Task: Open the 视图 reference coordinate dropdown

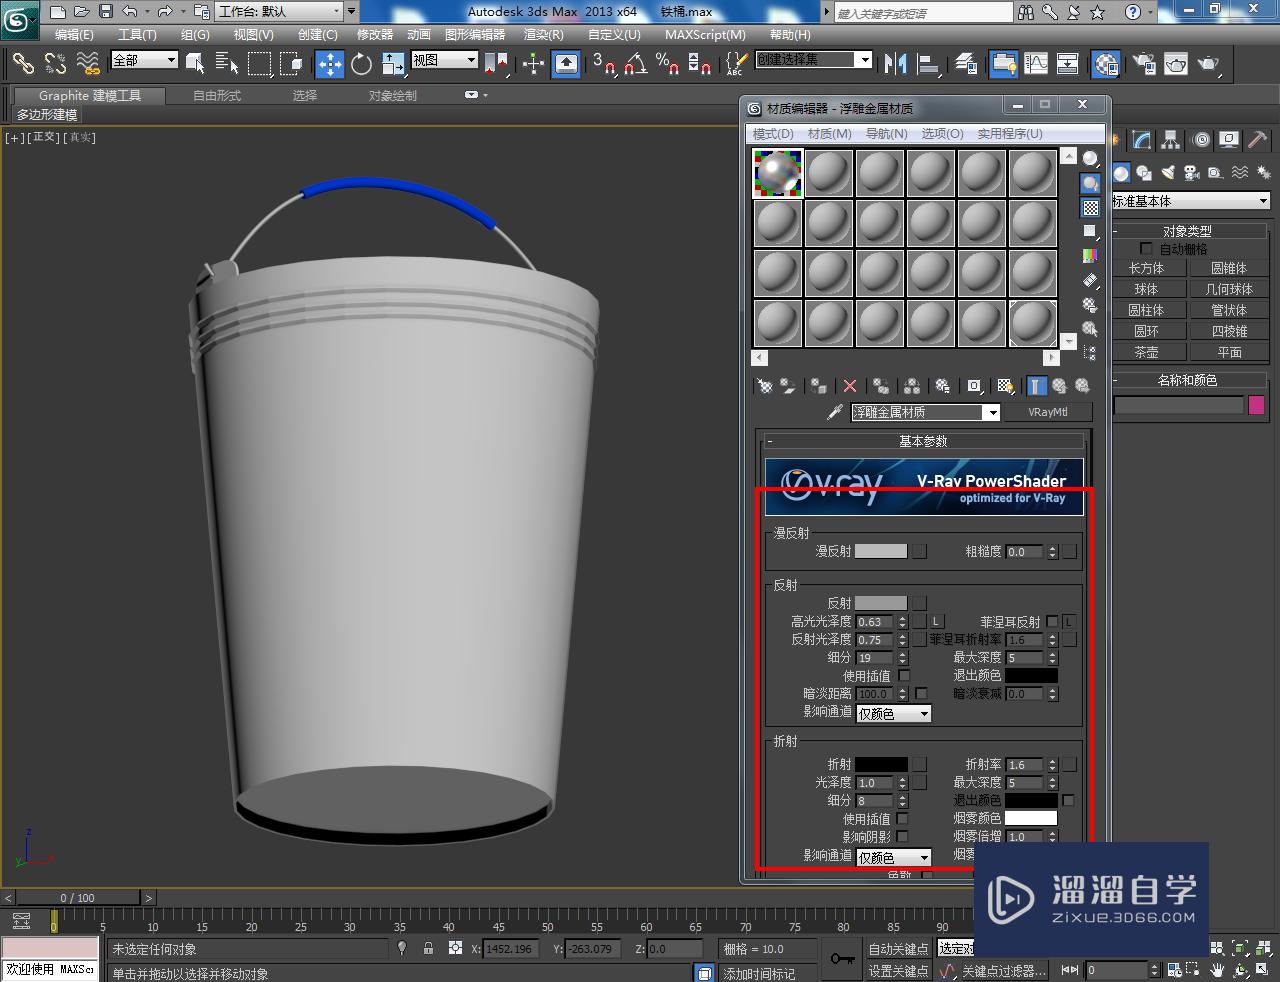Action: point(445,60)
